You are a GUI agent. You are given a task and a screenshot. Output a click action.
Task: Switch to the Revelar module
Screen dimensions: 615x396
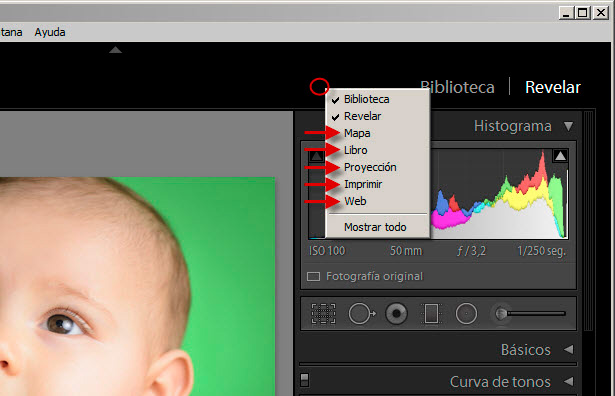(x=553, y=87)
